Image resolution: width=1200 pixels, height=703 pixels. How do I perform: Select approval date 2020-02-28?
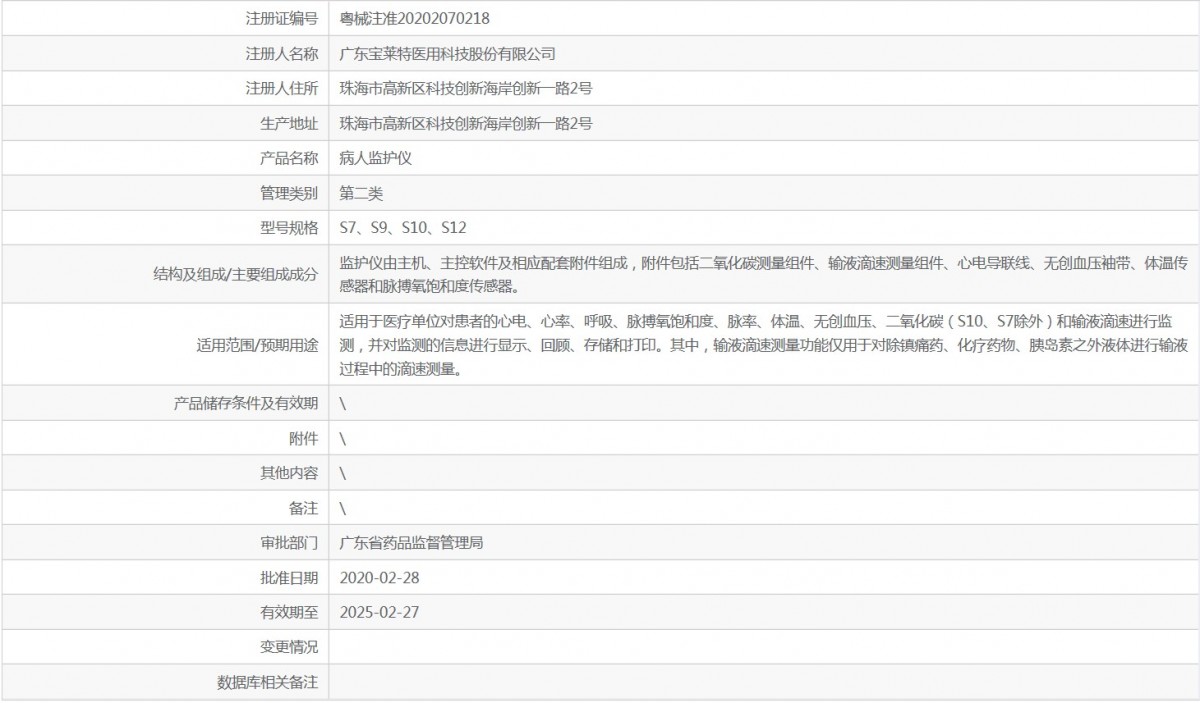[379, 578]
